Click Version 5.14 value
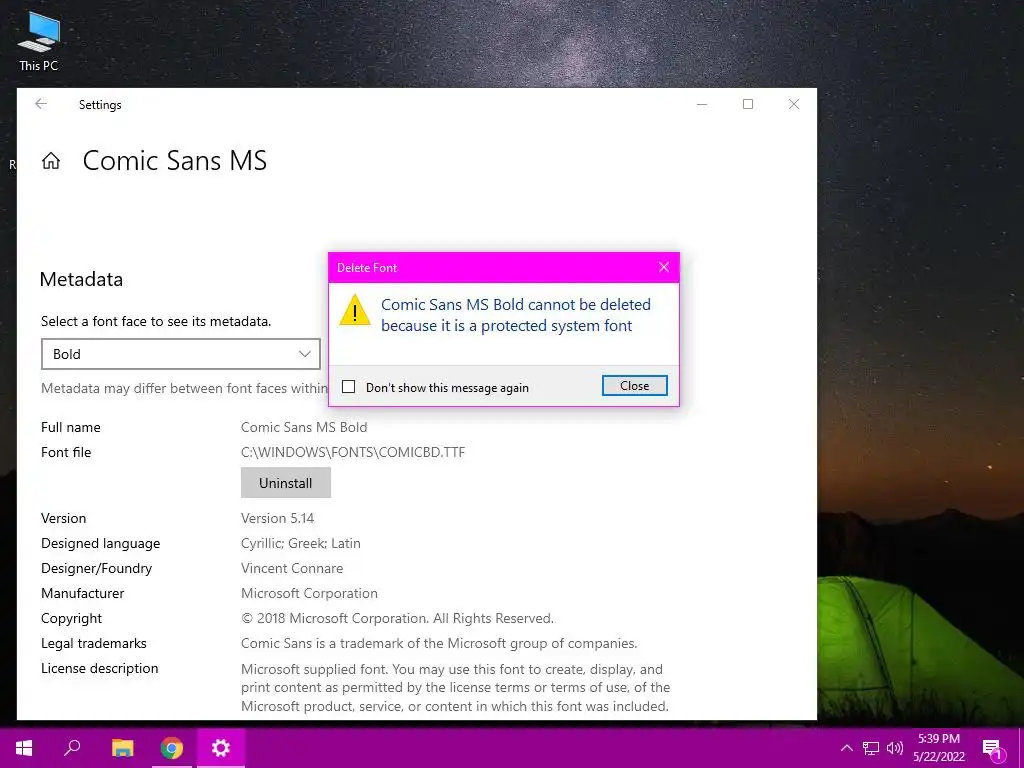Viewport: 1024px width, 768px height. (278, 518)
